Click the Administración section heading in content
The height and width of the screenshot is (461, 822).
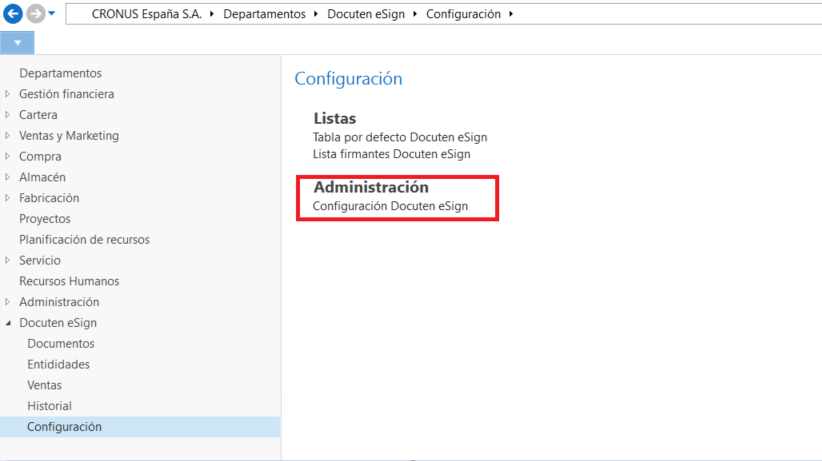point(371,187)
